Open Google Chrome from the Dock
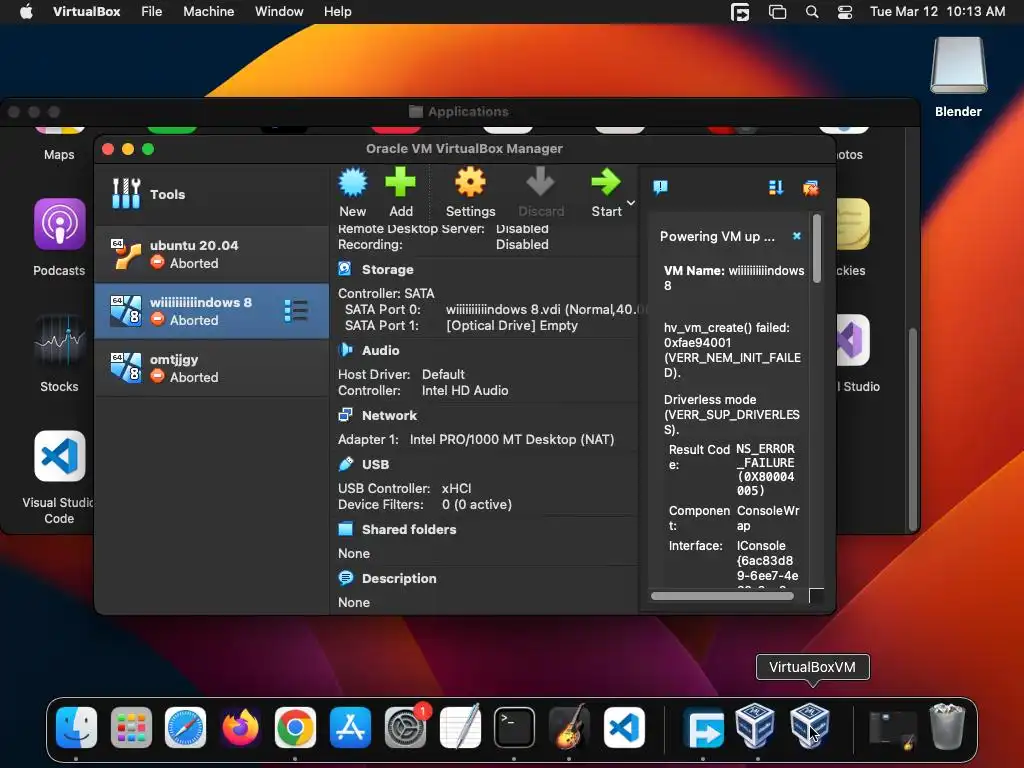The image size is (1024, 768). (295, 727)
